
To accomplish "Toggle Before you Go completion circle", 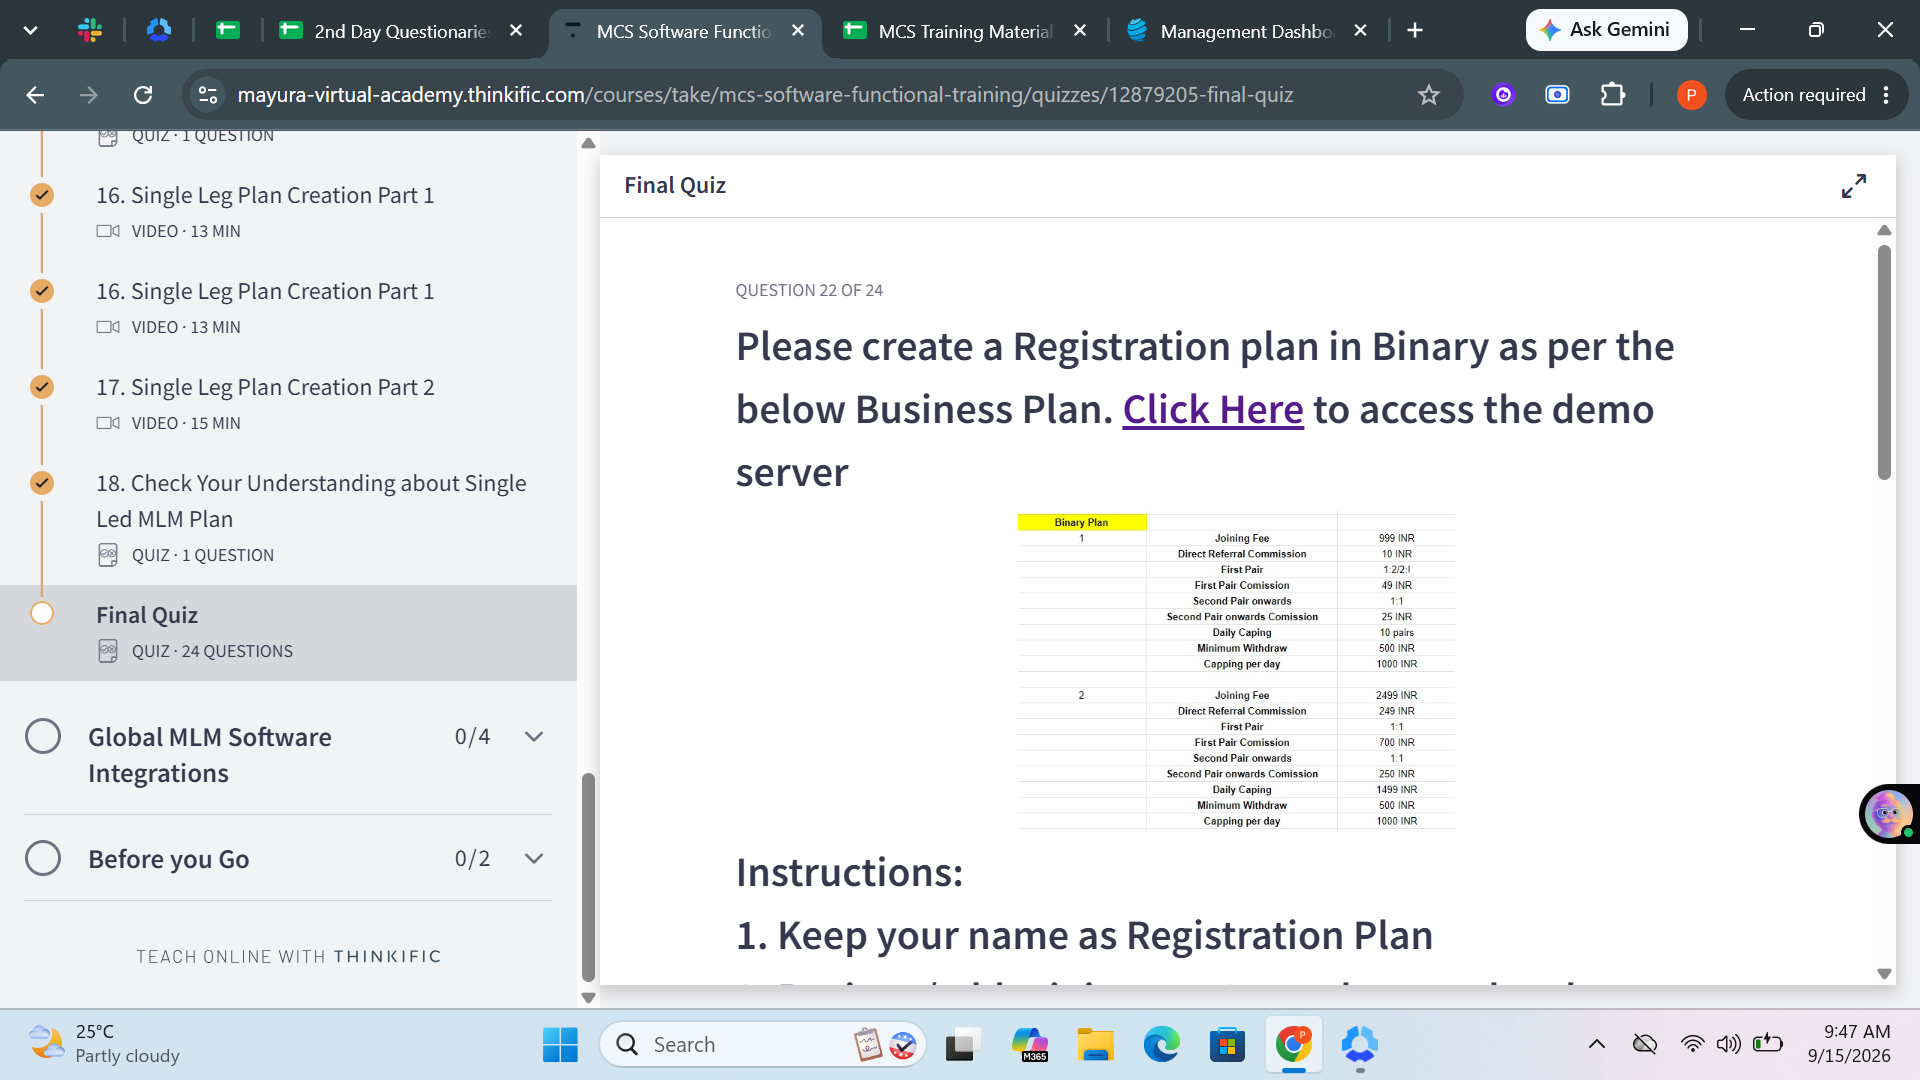I will click(43, 859).
